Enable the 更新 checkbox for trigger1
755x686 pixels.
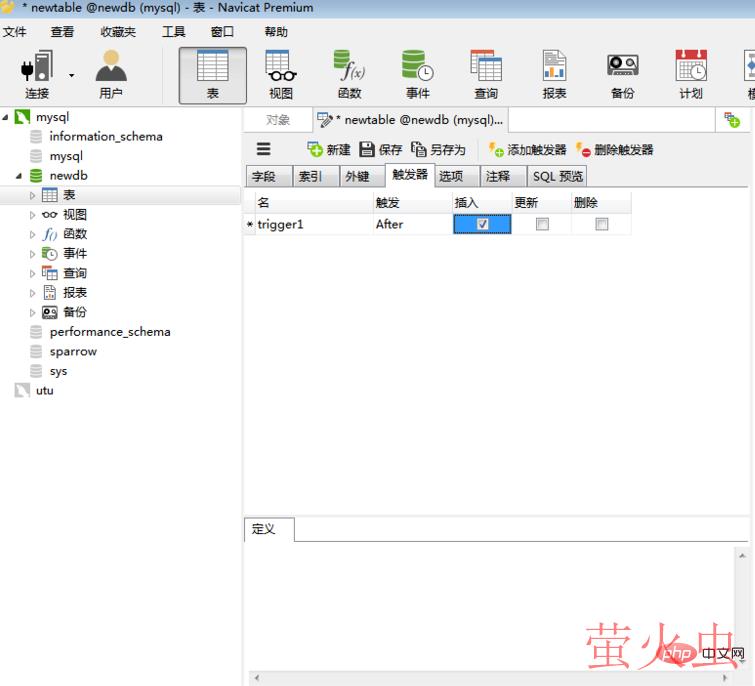[542, 225]
